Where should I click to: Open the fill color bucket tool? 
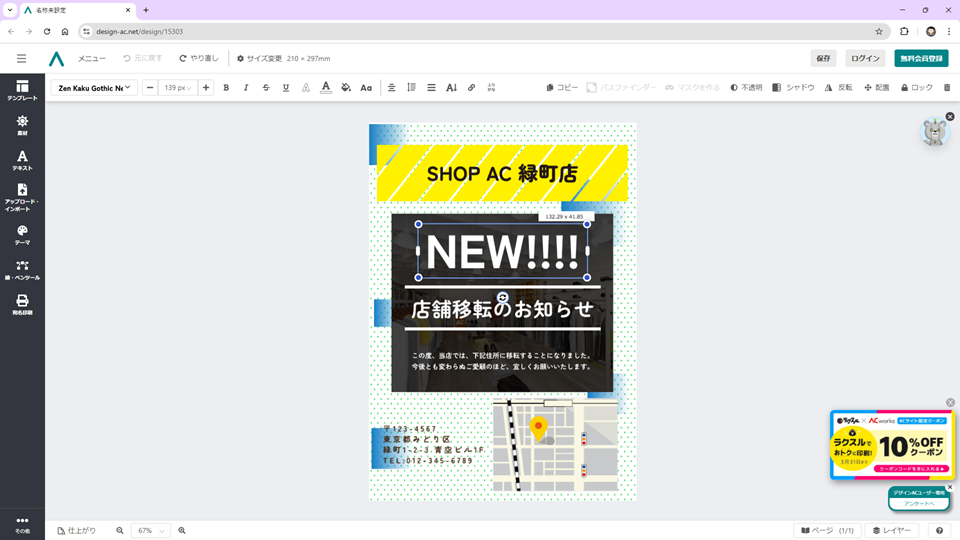pyautogui.click(x=346, y=88)
